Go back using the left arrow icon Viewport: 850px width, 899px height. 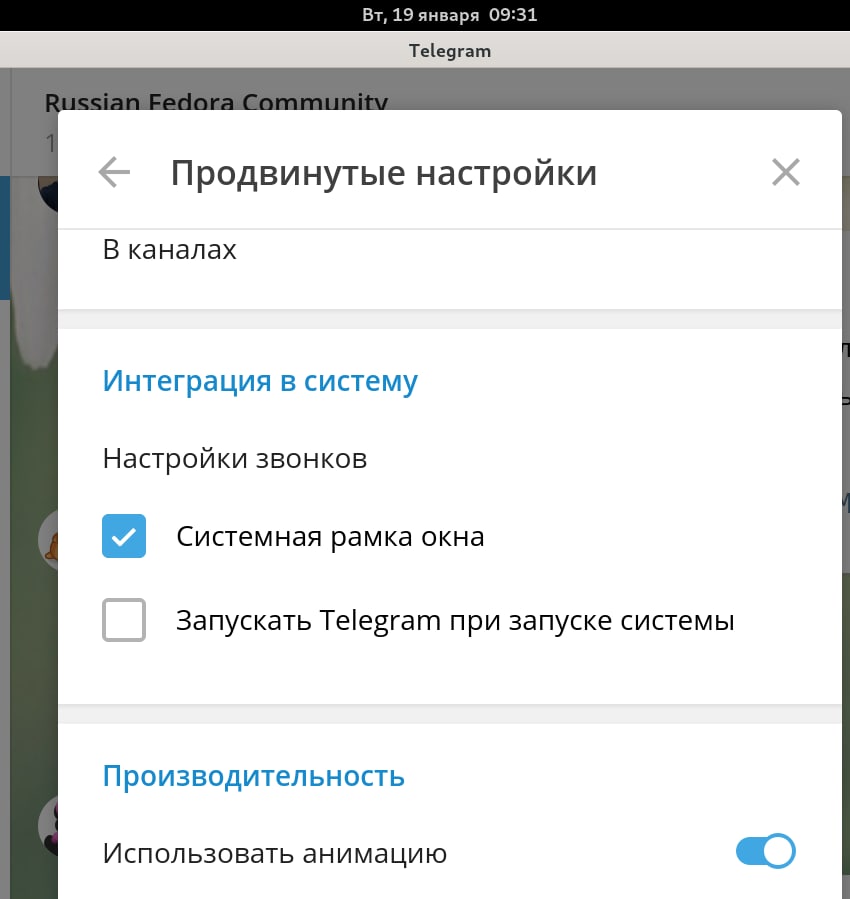click(114, 172)
